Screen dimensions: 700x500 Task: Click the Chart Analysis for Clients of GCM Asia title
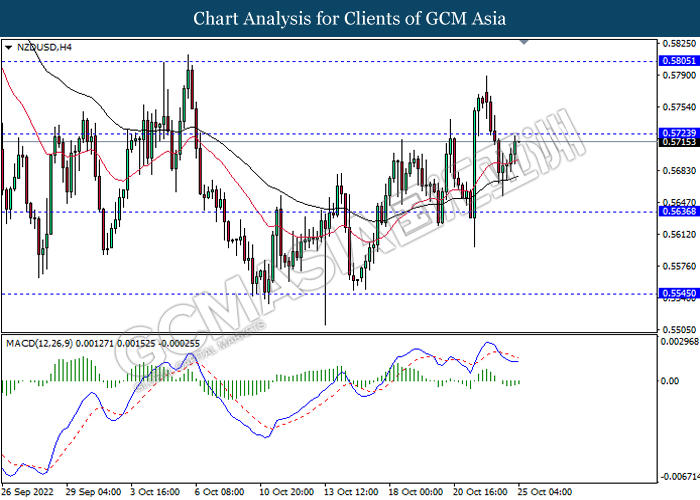[x=350, y=19]
